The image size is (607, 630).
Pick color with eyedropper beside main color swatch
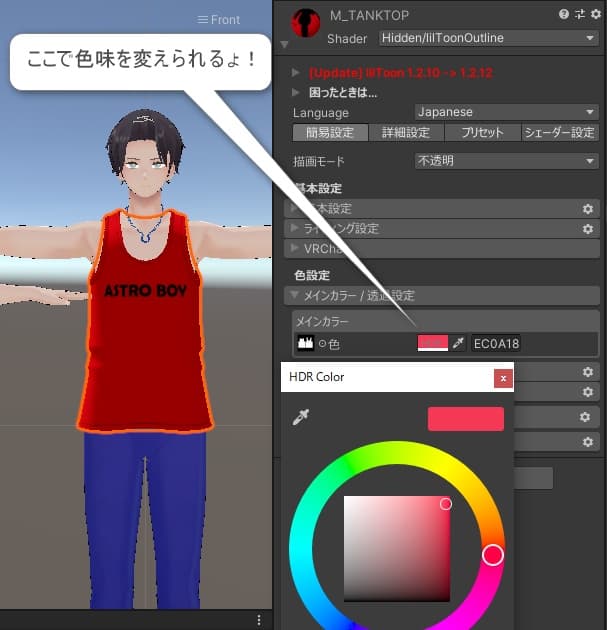(458, 343)
